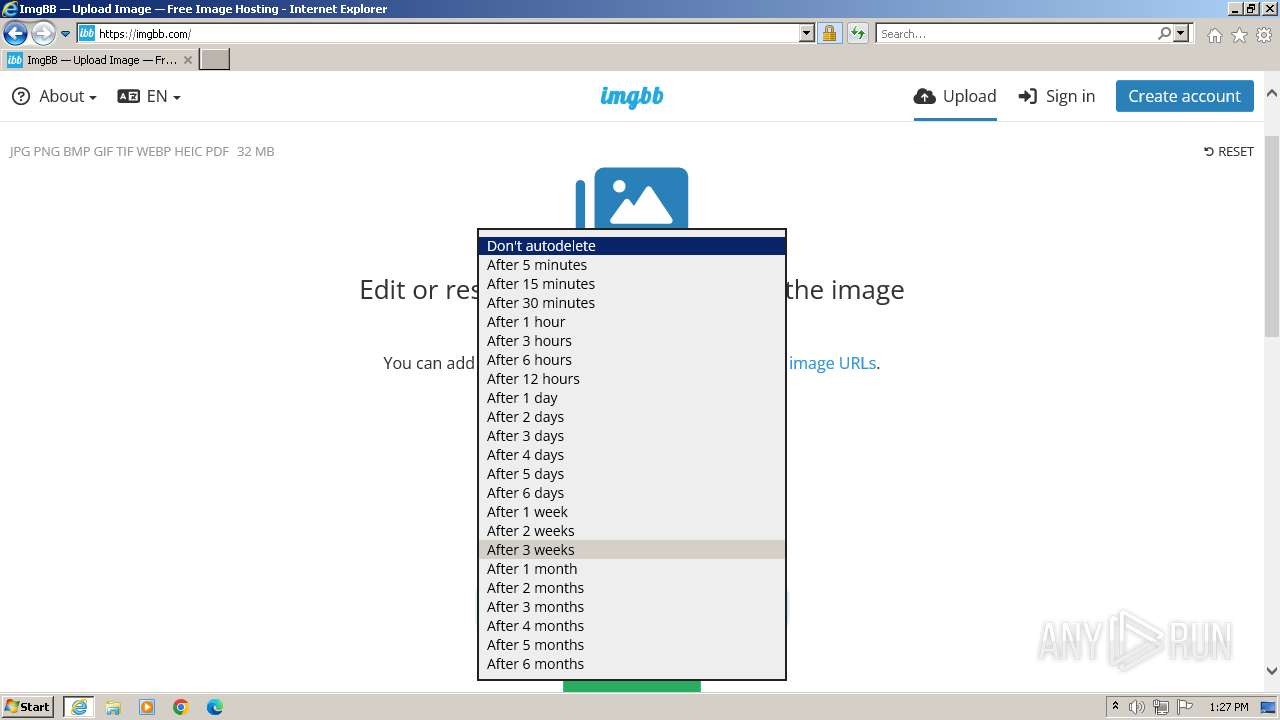Open Favorites star icon

[1239, 35]
